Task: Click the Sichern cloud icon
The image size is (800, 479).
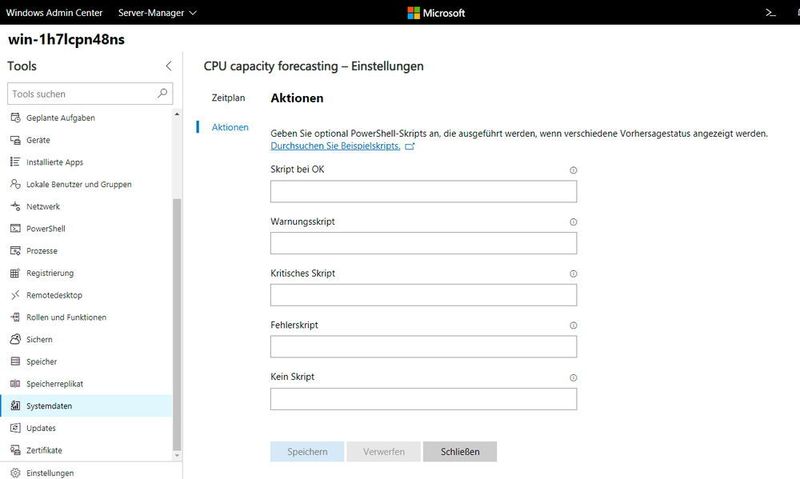Action: point(15,339)
